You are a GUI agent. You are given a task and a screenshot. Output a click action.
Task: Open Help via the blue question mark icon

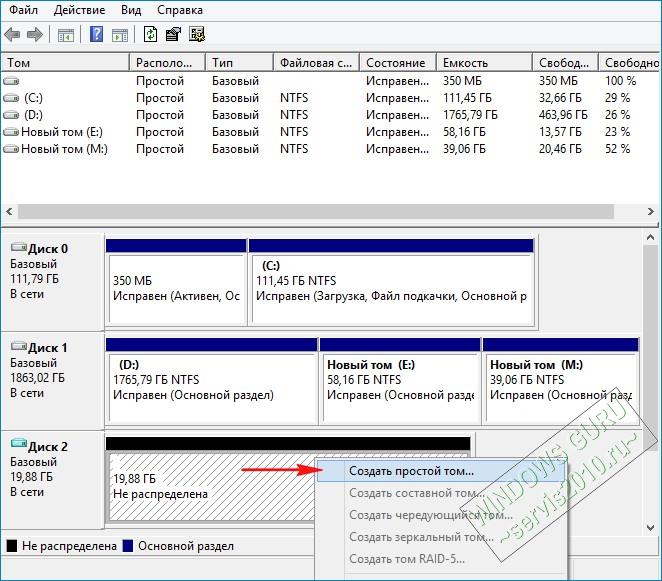[97, 34]
